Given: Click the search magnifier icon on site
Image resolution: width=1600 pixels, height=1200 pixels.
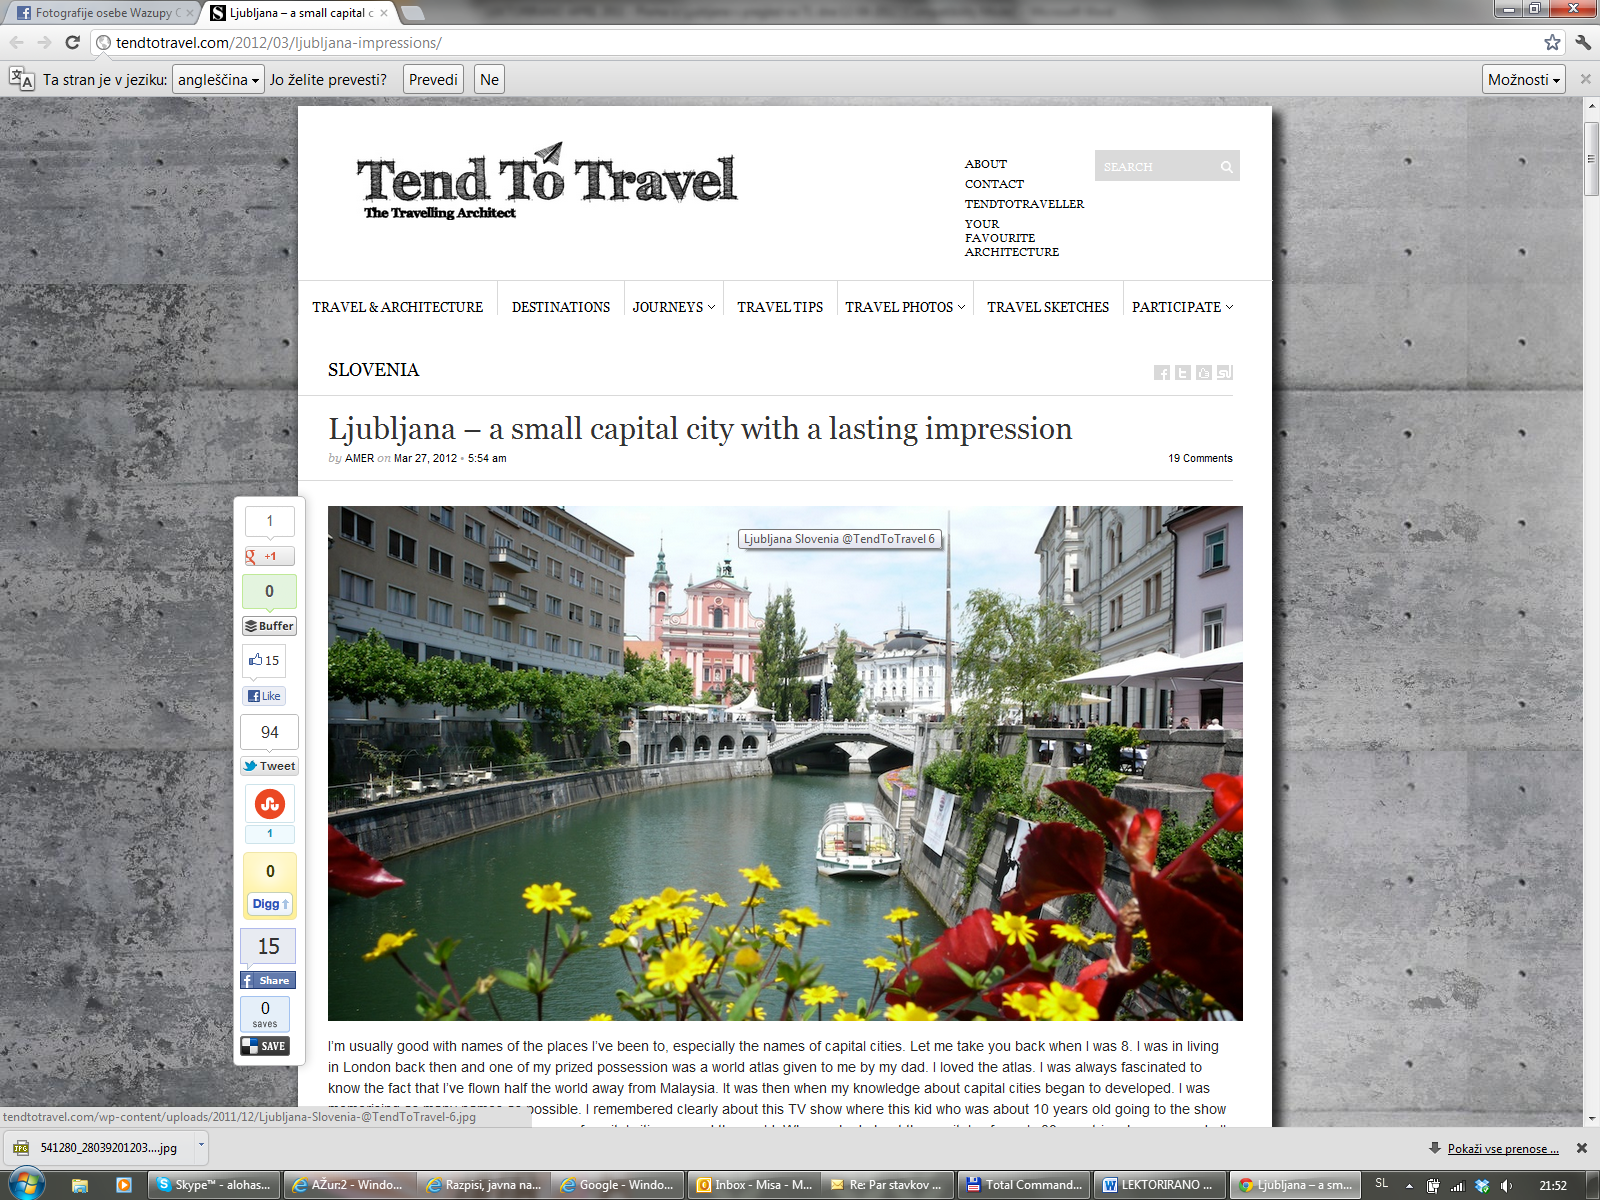Looking at the screenshot, I should pos(1226,167).
